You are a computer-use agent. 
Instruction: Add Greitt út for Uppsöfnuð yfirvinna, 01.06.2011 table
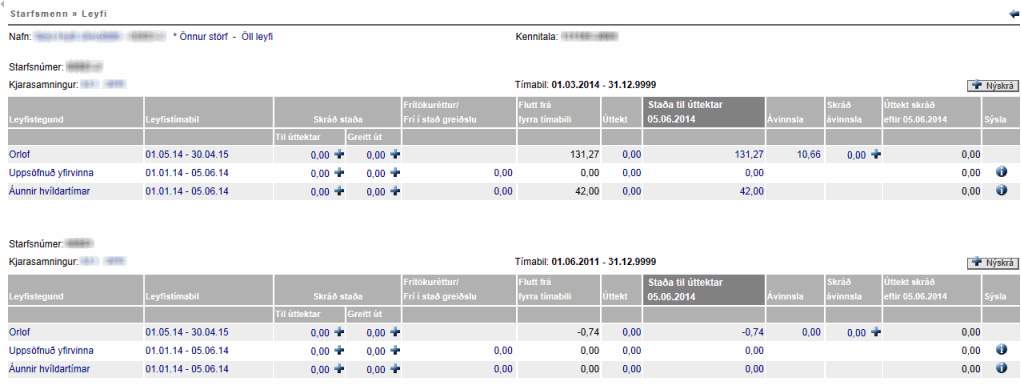coord(395,350)
